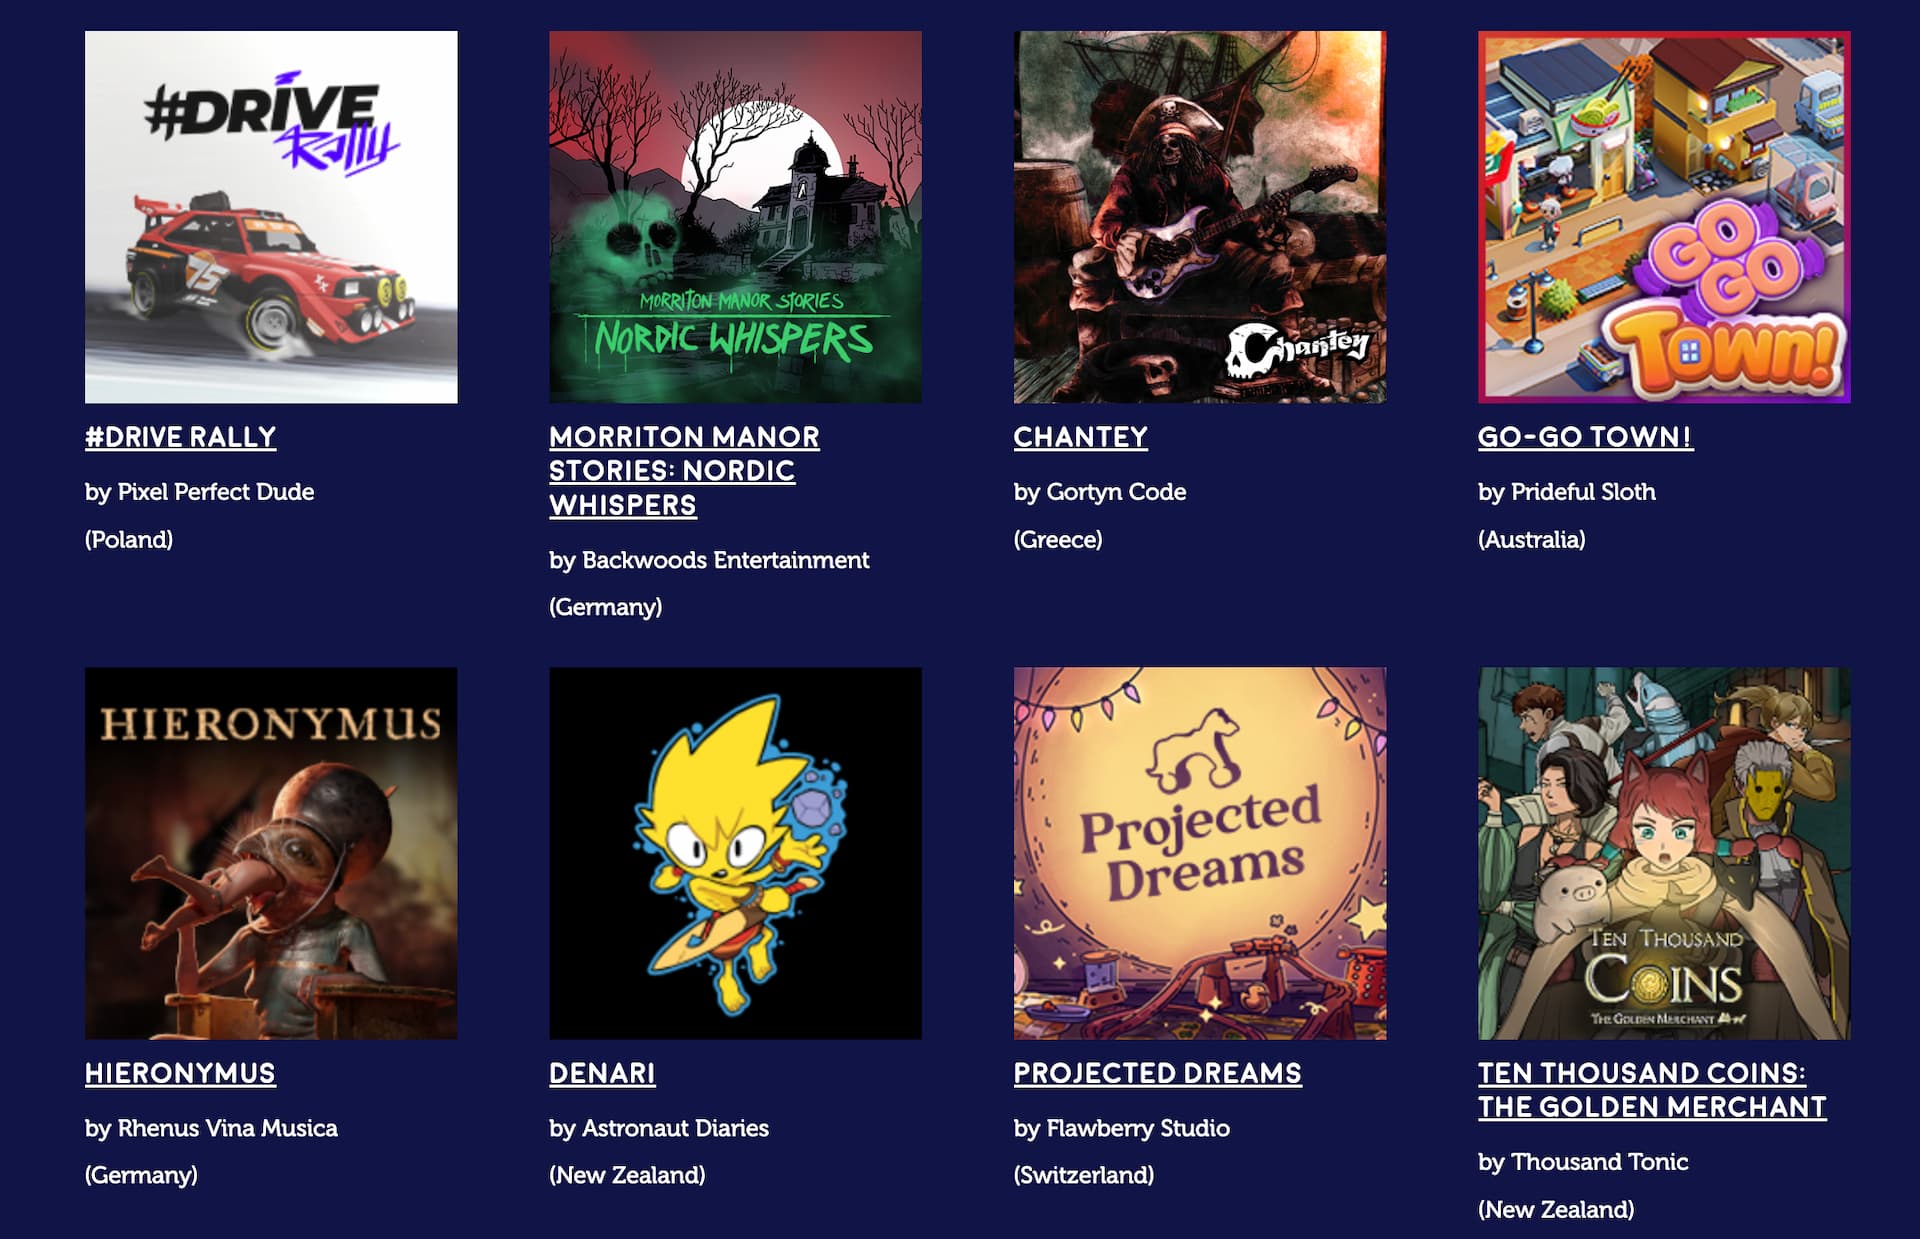Open the Go-Go Town! game artwork
The height and width of the screenshot is (1239, 1920).
point(1664,217)
